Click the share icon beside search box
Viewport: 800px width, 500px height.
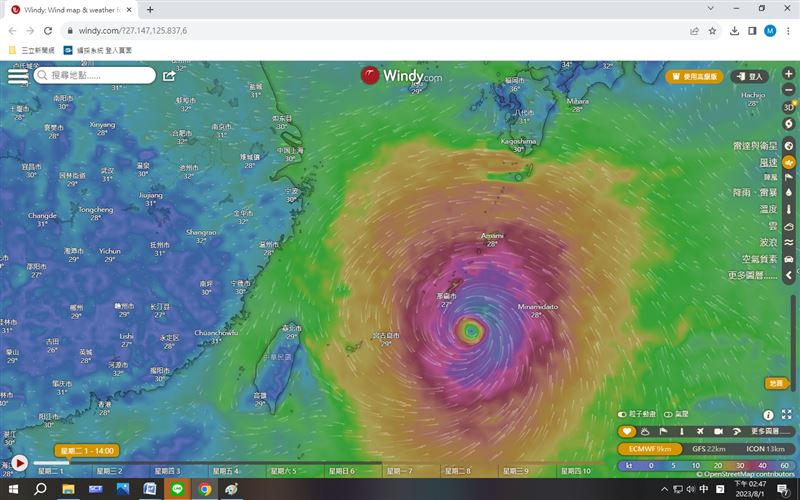(169, 75)
